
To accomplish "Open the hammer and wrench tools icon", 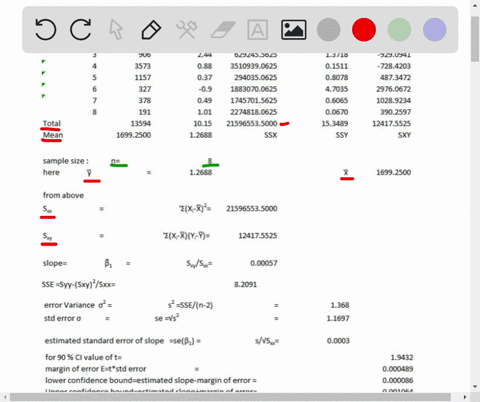I will click(x=187, y=30).
